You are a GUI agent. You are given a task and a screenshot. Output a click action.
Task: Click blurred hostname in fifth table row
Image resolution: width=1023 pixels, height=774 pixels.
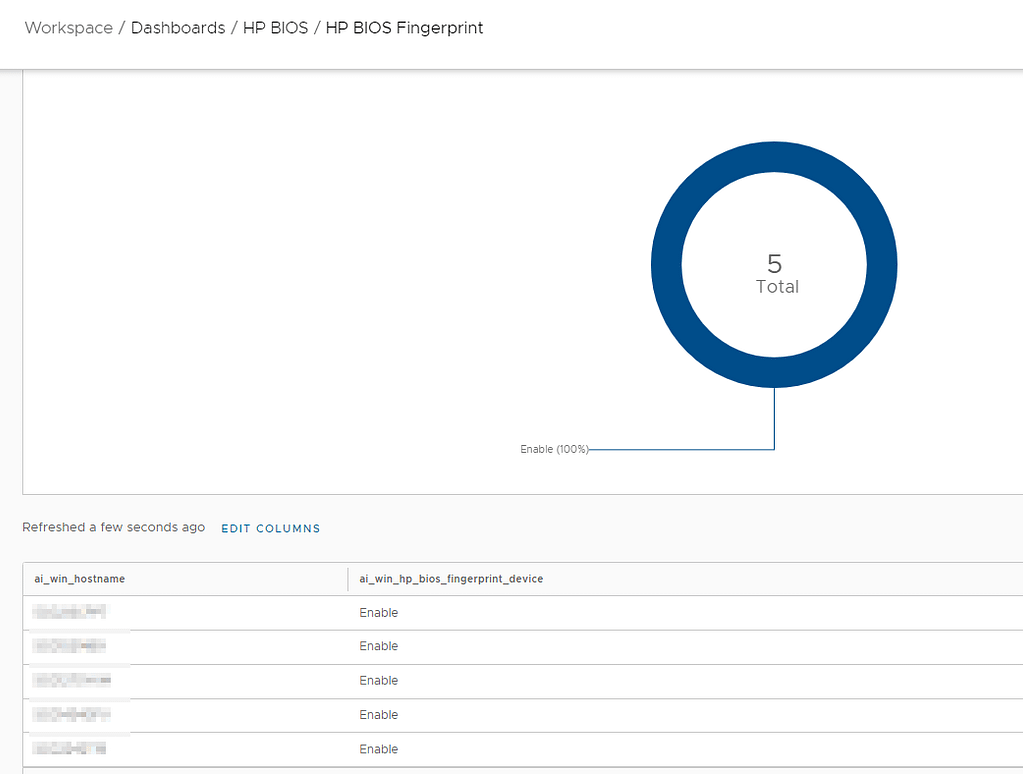pyautogui.click(x=69, y=749)
